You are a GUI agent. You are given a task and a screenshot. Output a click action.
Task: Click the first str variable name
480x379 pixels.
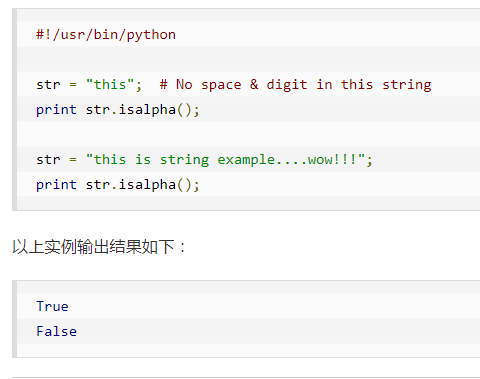pos(48,85)
